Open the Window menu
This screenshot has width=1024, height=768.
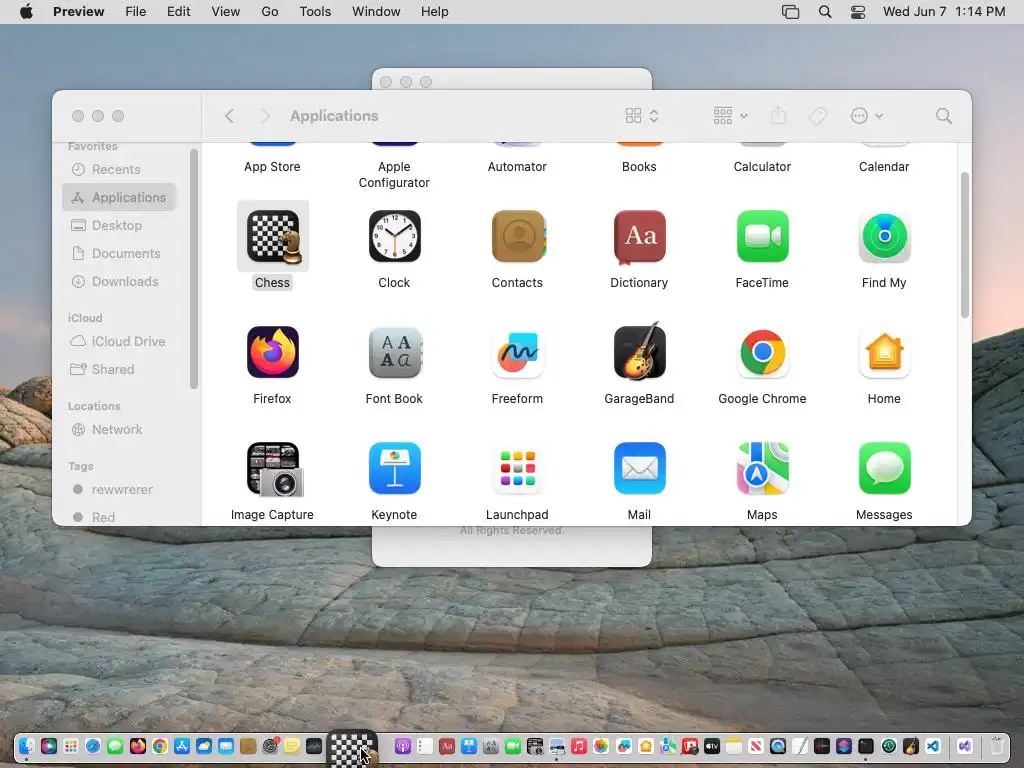[376, 12]
